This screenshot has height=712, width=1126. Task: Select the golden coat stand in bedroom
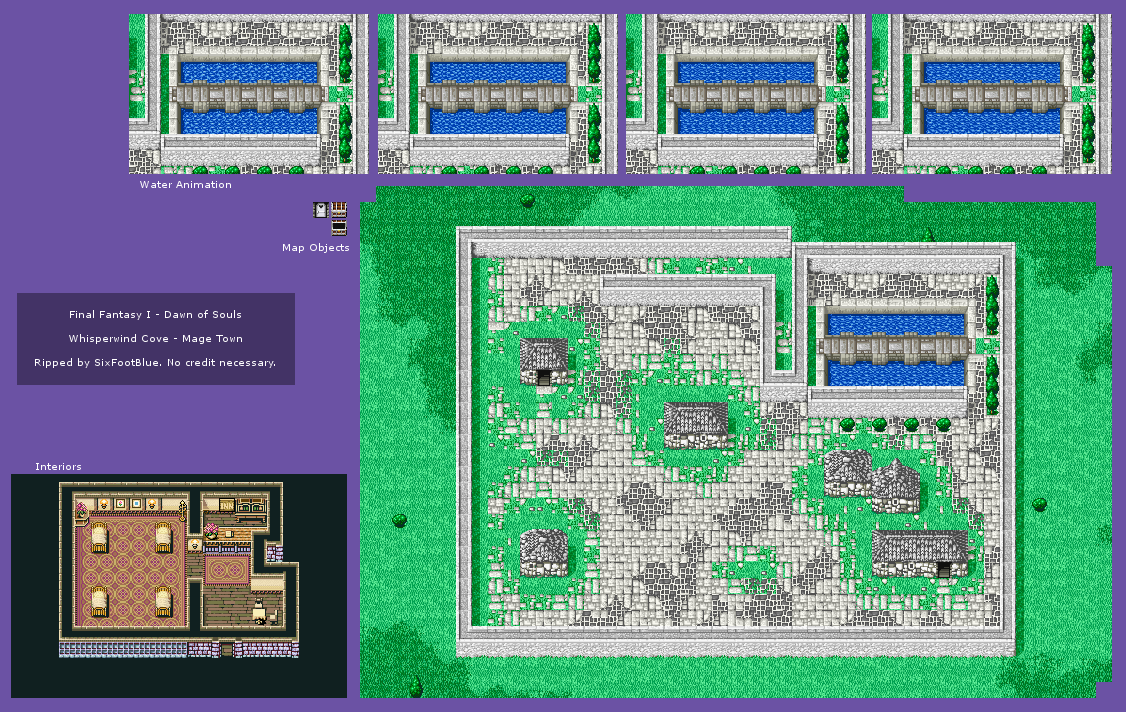(182, 510)
